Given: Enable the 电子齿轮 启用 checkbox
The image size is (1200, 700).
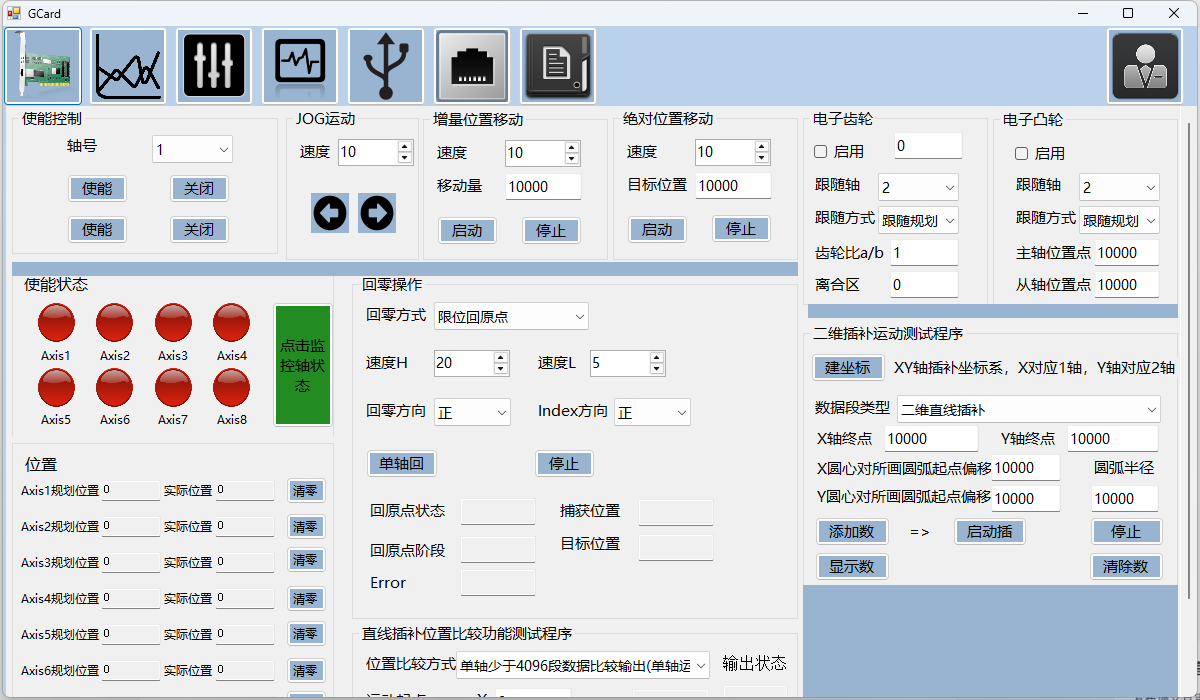Looking at the screenshot, I should point(818,151).
